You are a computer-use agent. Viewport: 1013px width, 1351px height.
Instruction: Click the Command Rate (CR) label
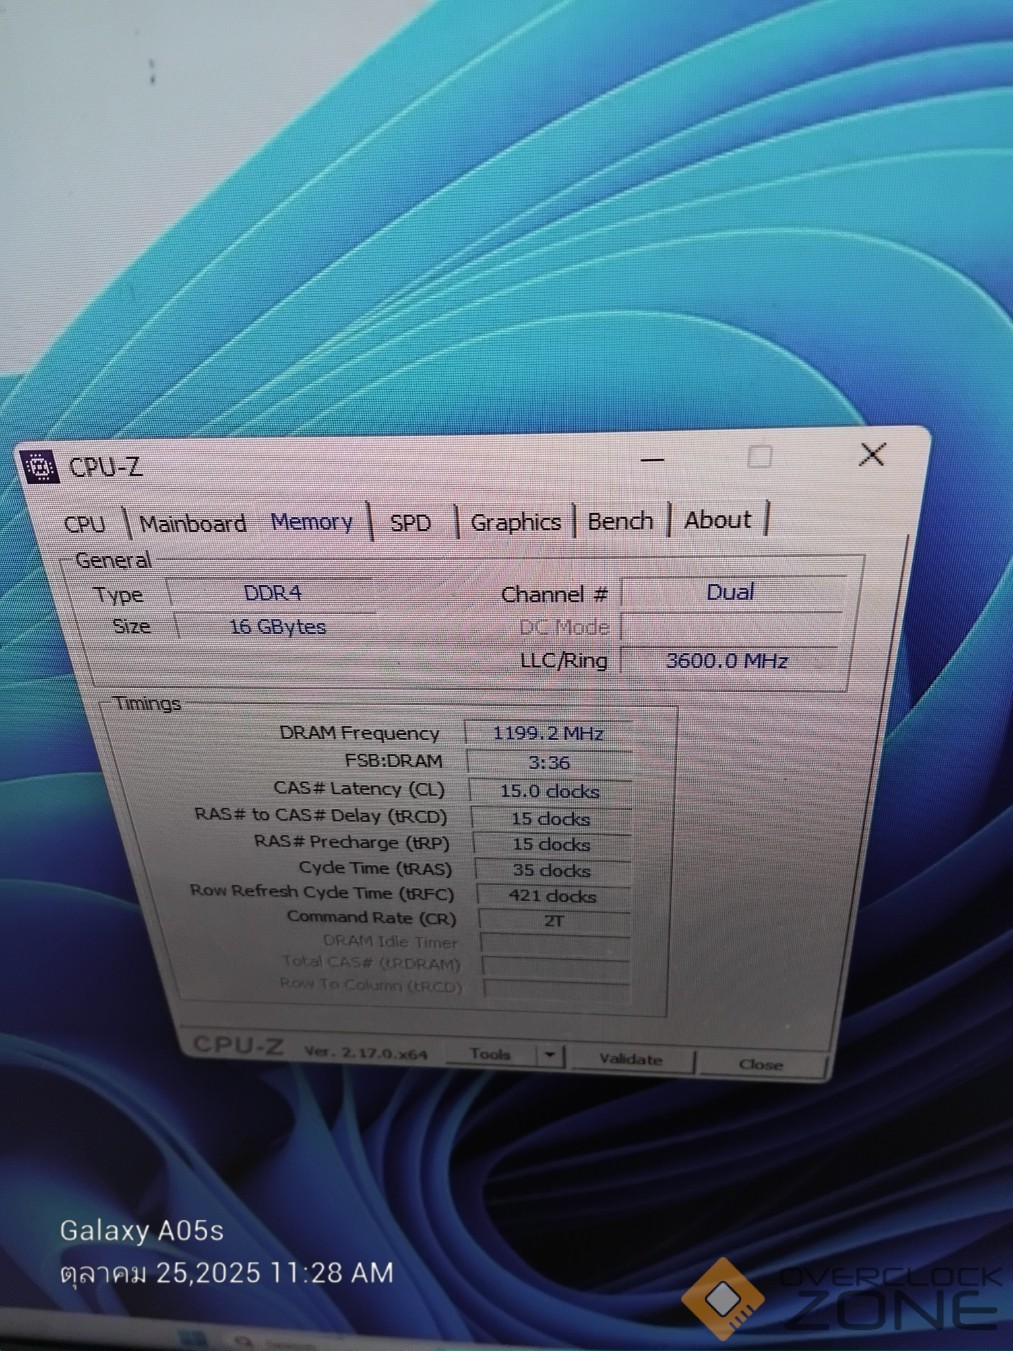[371, 917]
